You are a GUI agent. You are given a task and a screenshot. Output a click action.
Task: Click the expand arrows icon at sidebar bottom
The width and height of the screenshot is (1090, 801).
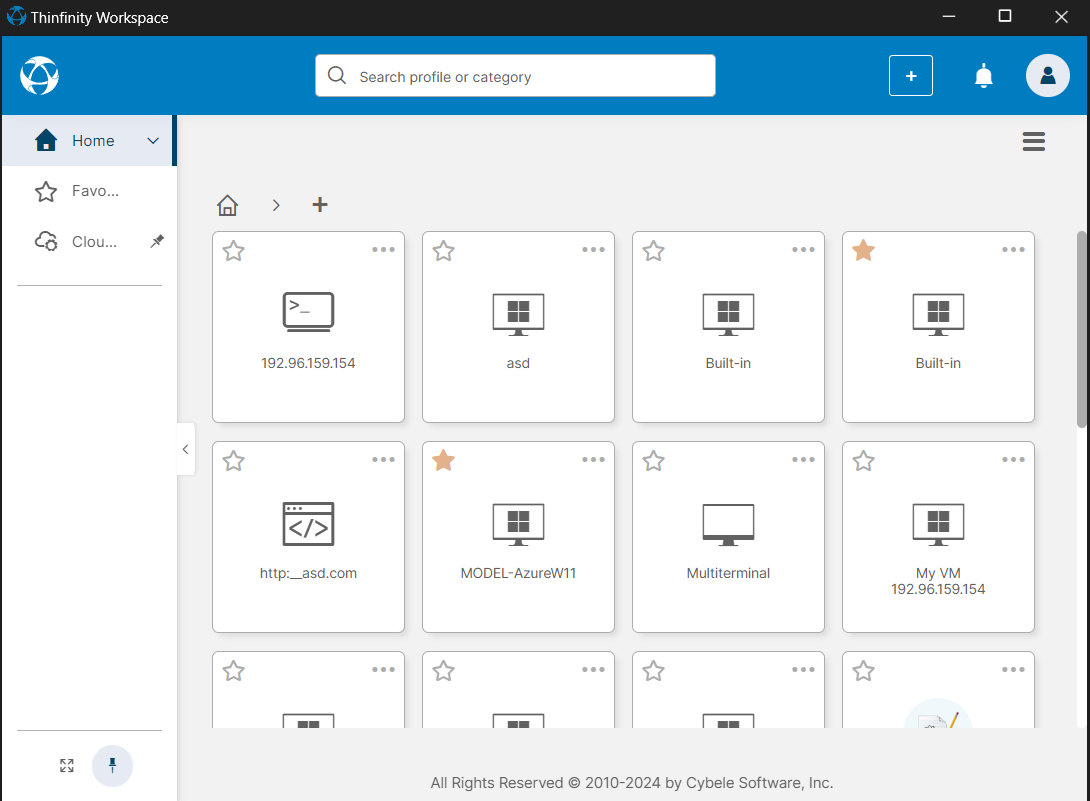coord(67,766)
